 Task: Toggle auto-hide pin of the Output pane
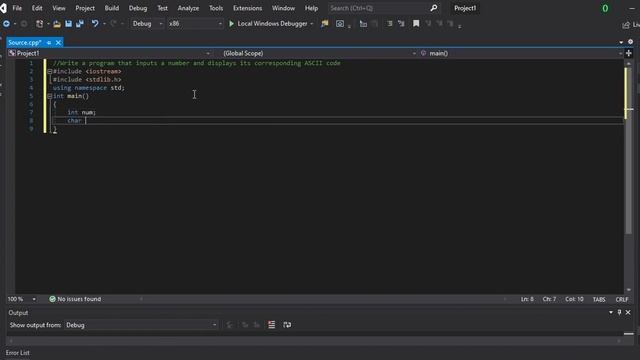(619, 312)
